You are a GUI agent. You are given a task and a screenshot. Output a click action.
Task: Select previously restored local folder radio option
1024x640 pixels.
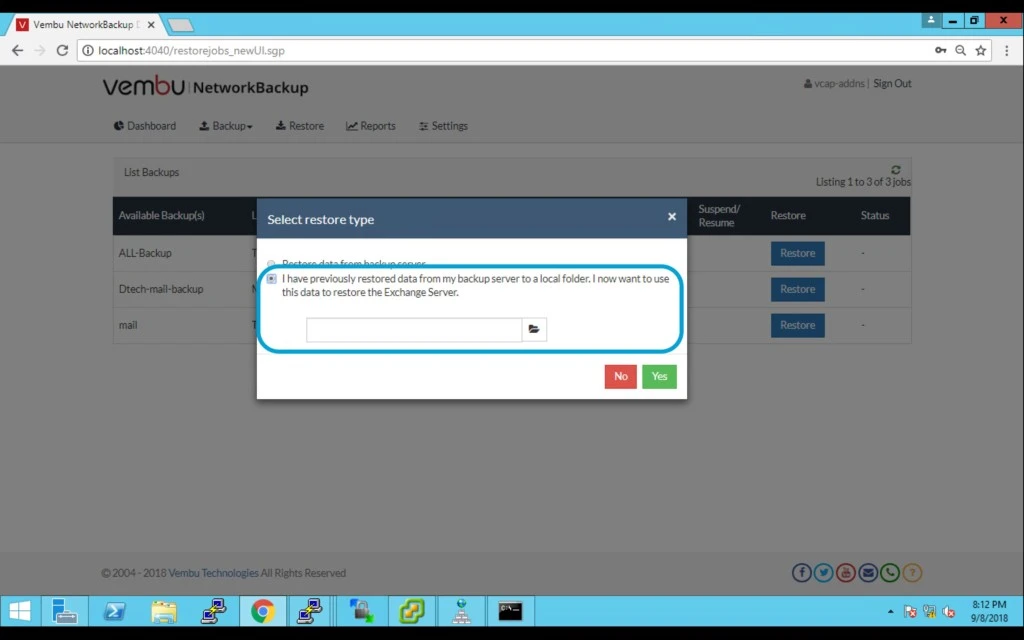272,279
